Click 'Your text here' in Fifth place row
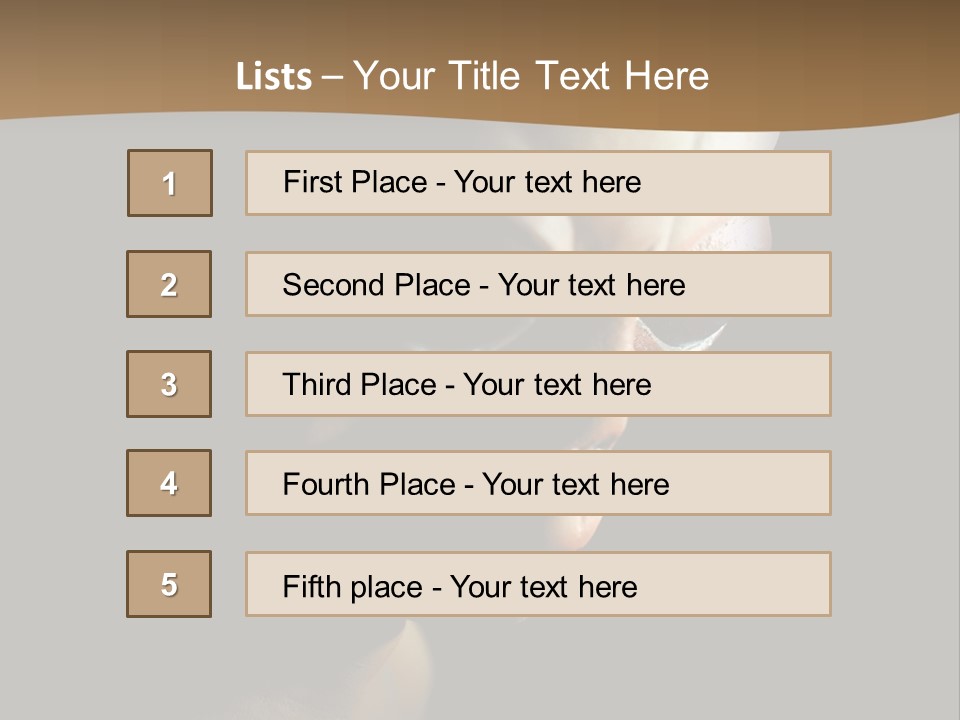The height and width of the screenshot is (720, 960). [543, 586]
